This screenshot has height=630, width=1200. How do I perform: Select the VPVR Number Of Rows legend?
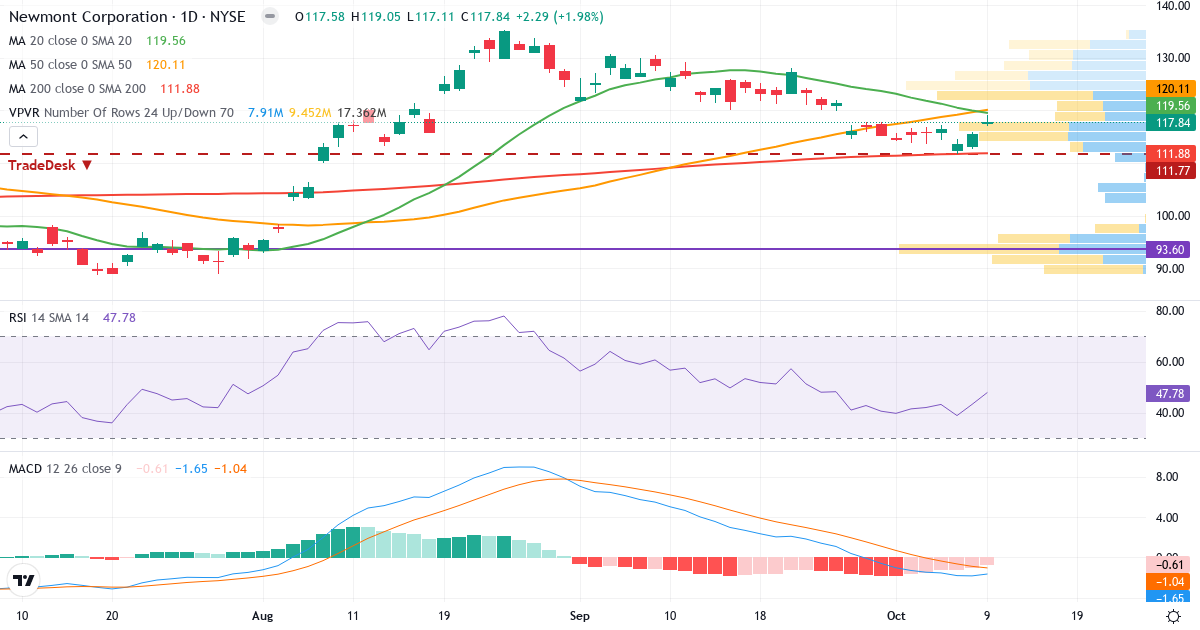(x=121, y=113)
